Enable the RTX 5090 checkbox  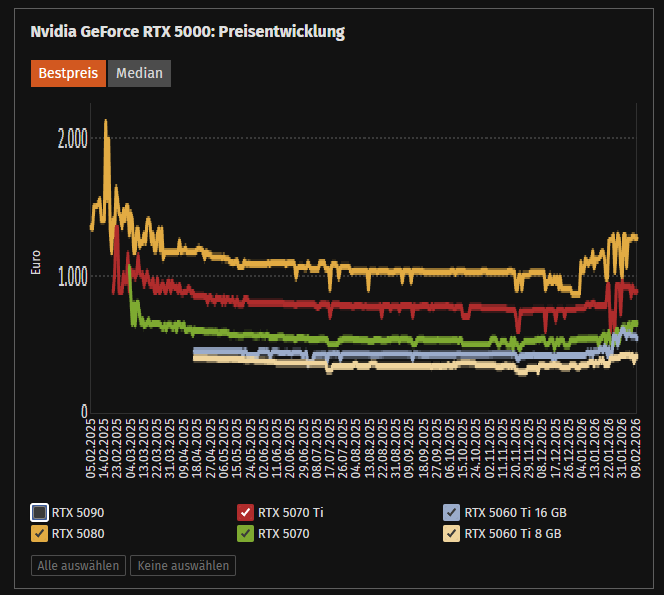[x=39, y=512]
